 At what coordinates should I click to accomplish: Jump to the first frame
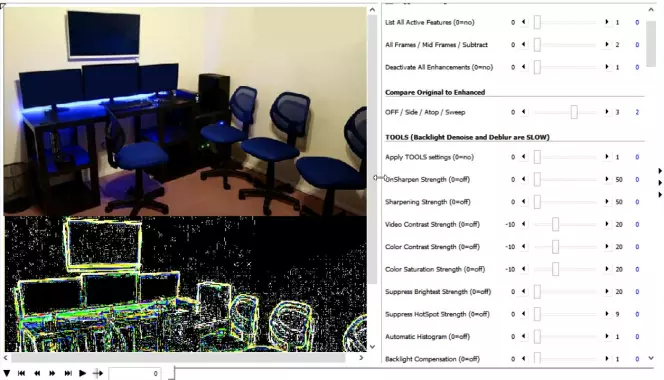[x=22, y=373]
